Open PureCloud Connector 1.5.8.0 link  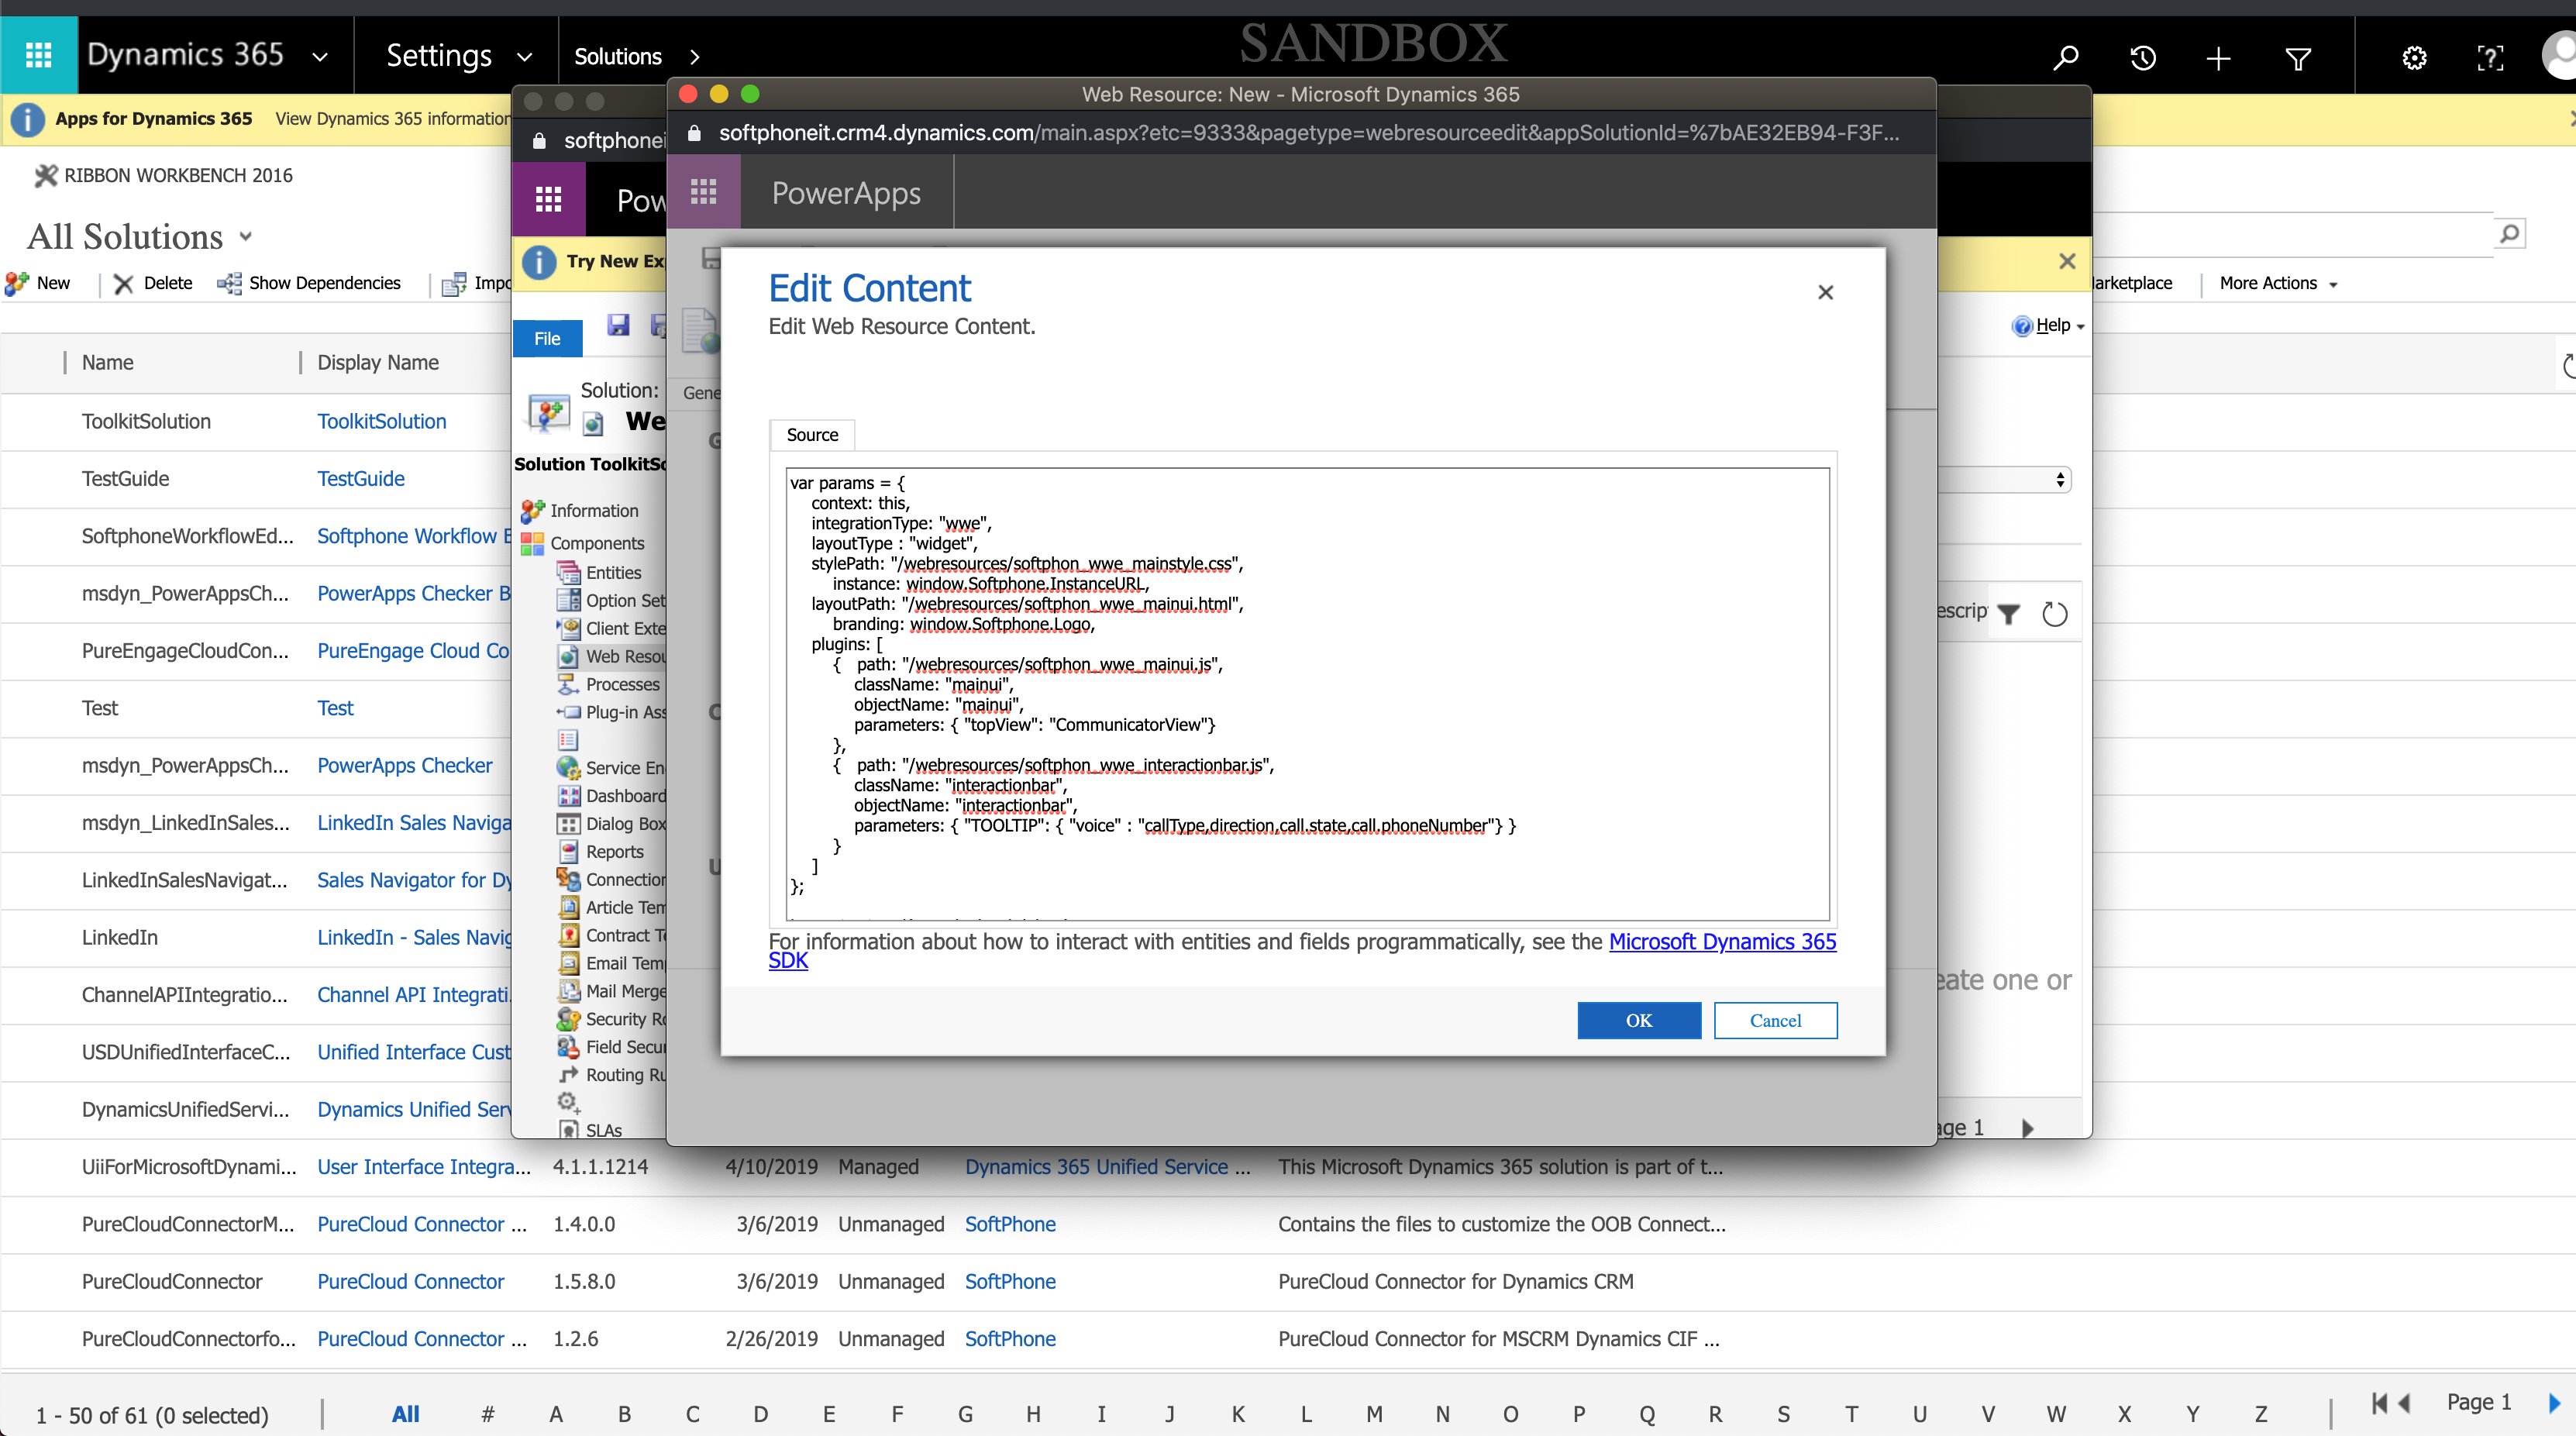click(410, 1281)
